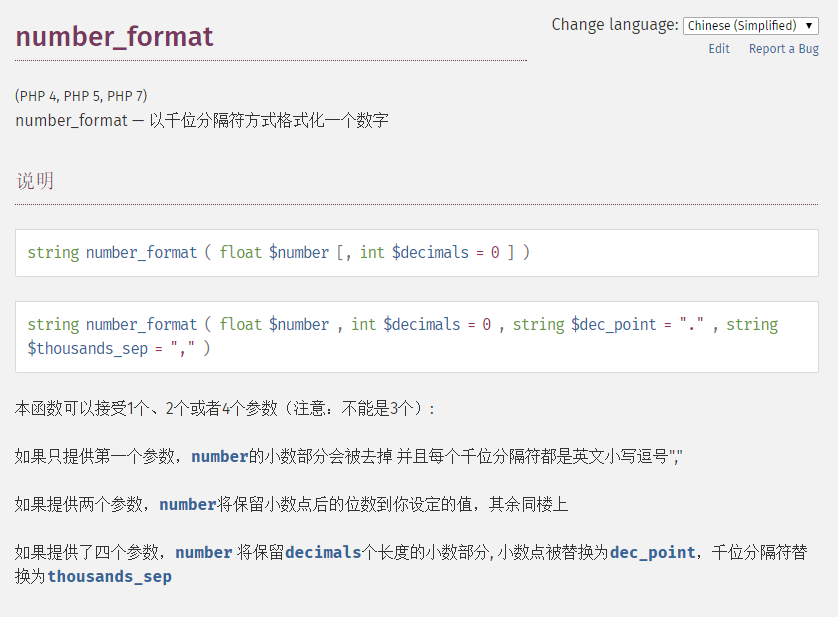Click 'number' in the paragraph starting 如果提供两个参数
838x617 pixels.
(x=188, y=504)
